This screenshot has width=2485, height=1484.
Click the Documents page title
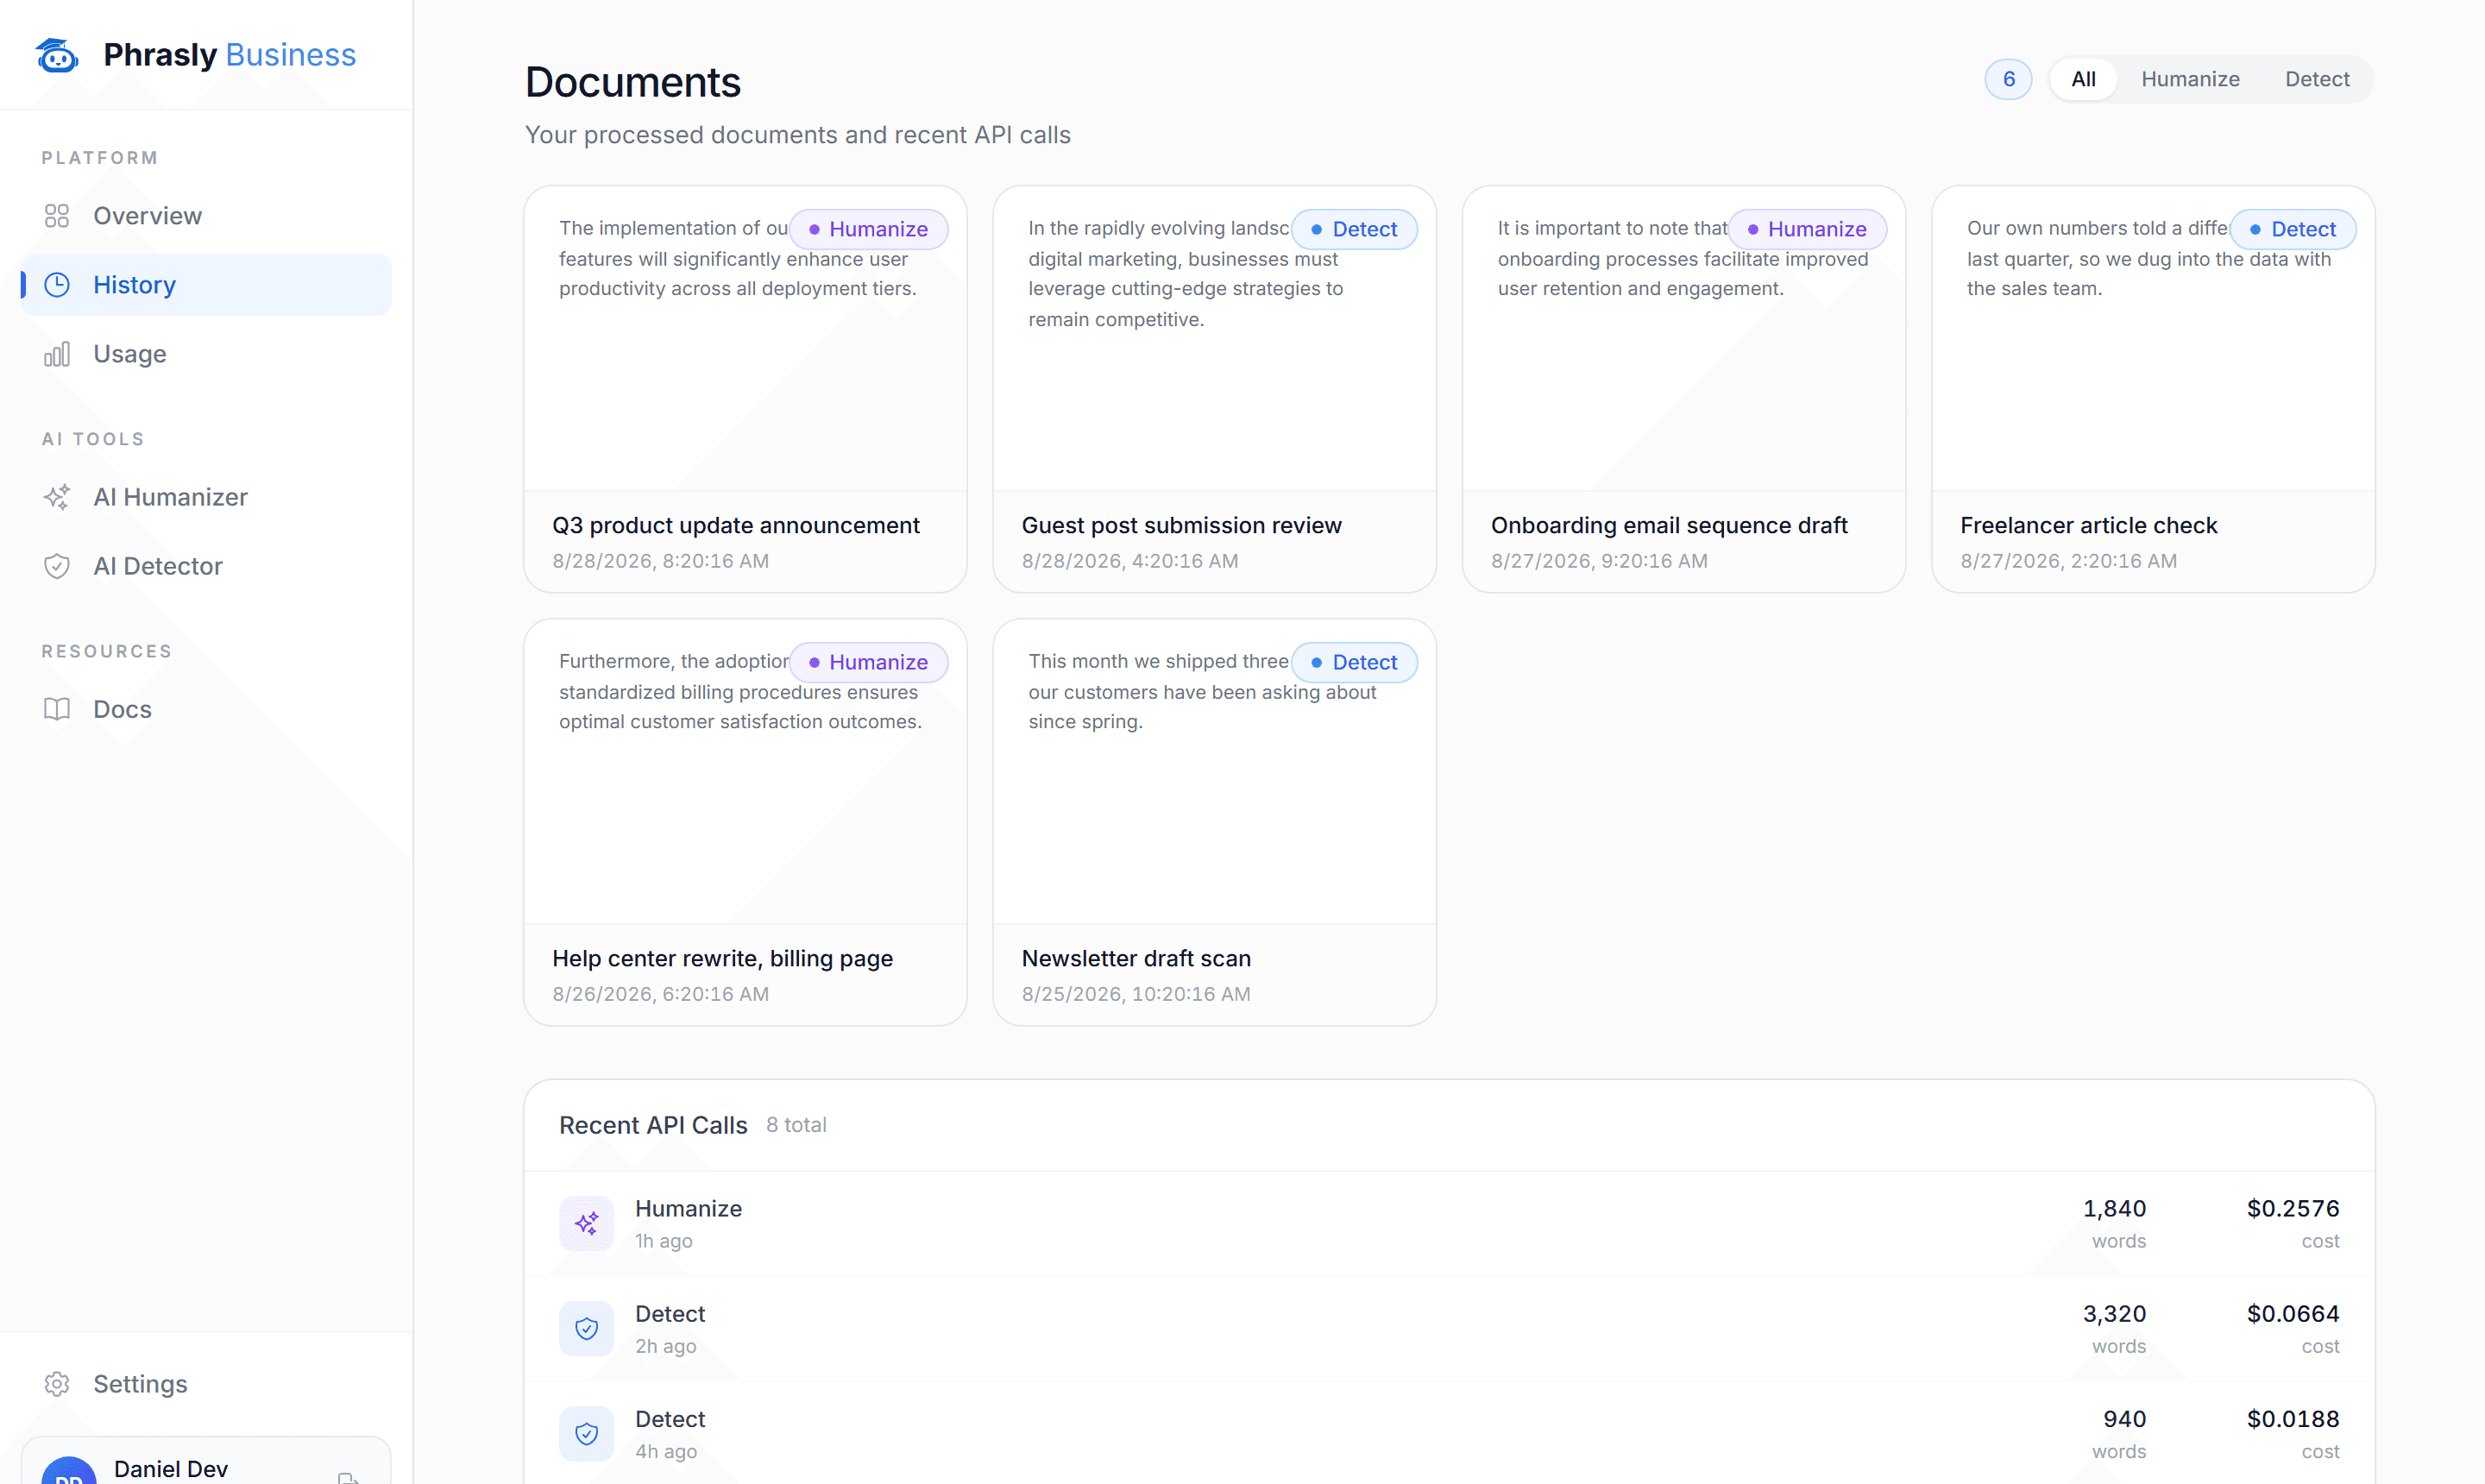click(x=633, y=82)
